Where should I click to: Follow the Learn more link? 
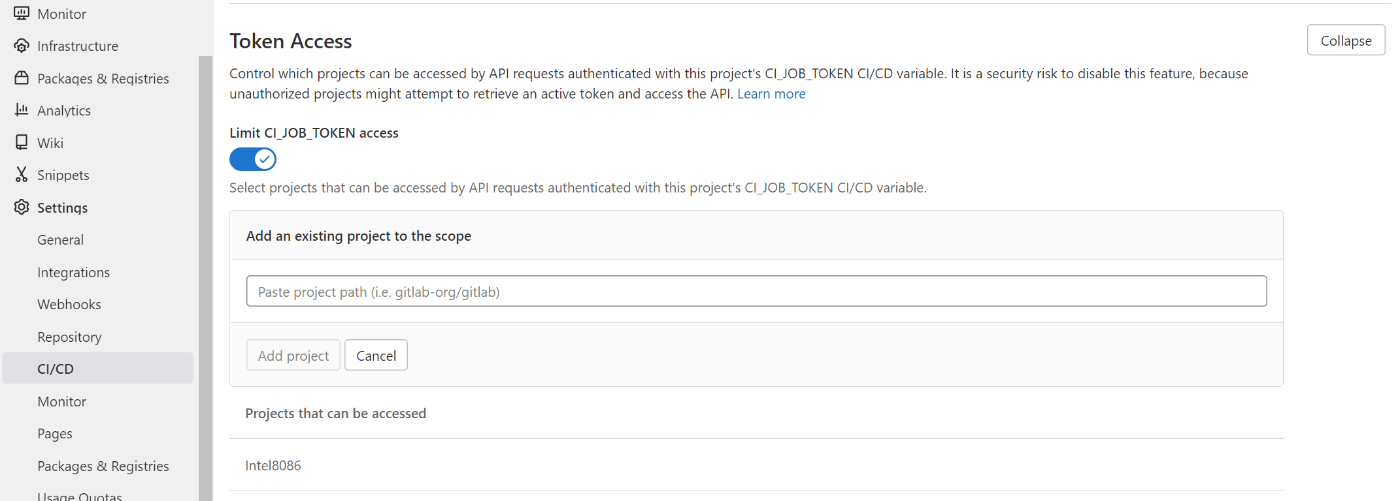click(x=771, y=94)
